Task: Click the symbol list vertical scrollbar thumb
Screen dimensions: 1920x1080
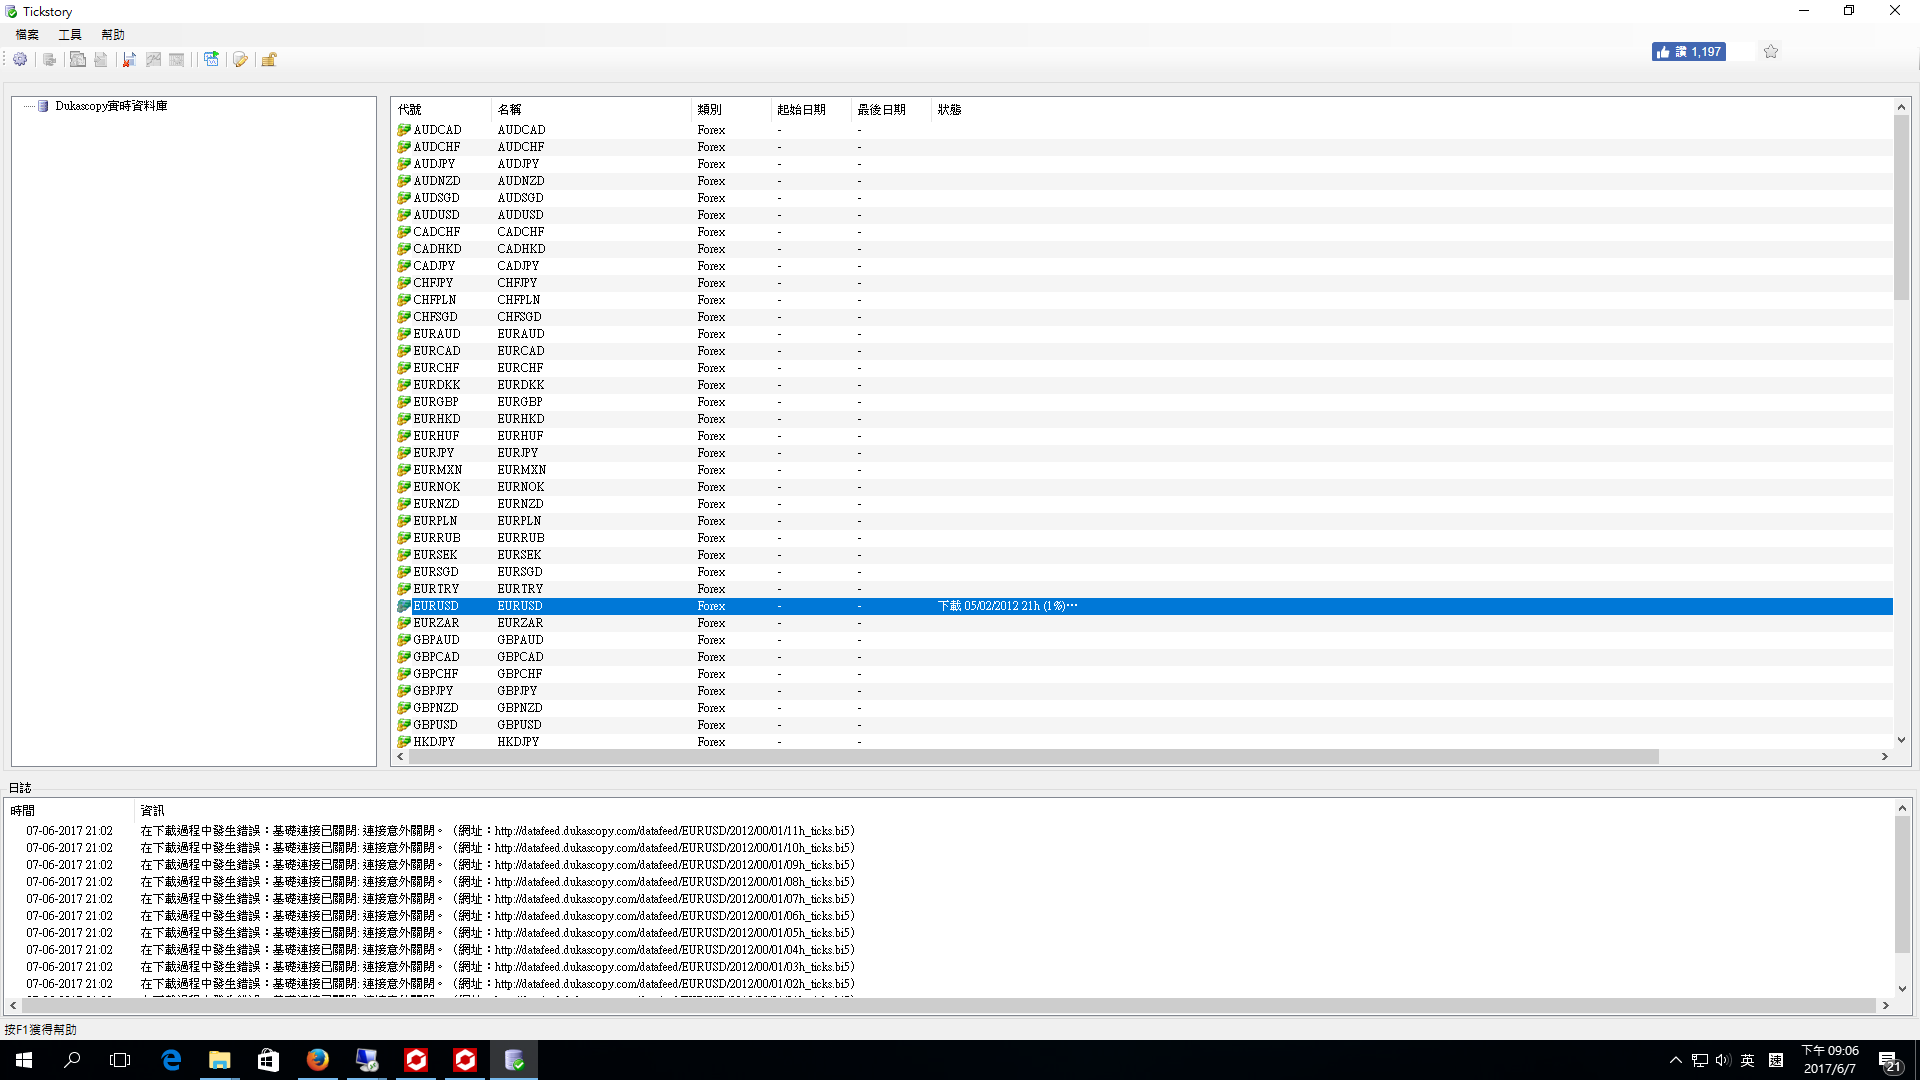Action: pos(1901,208)
